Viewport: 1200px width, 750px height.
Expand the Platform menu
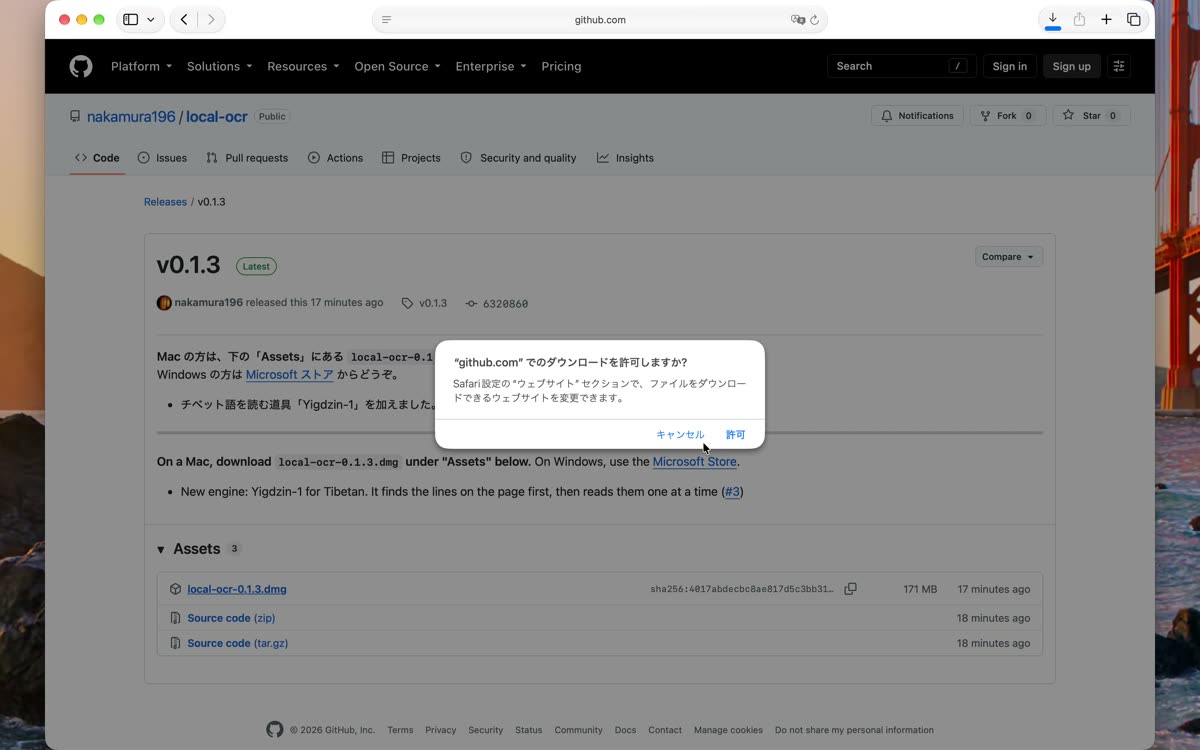pyautogui.click(x=141, y=66)
